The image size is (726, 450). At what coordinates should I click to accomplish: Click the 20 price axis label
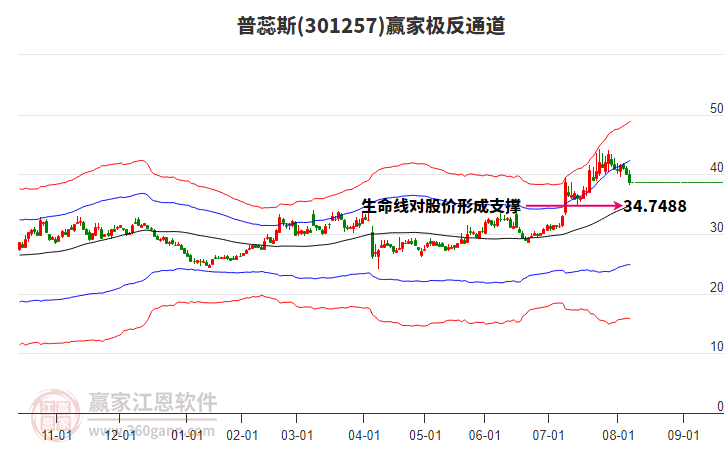point(716,287)
